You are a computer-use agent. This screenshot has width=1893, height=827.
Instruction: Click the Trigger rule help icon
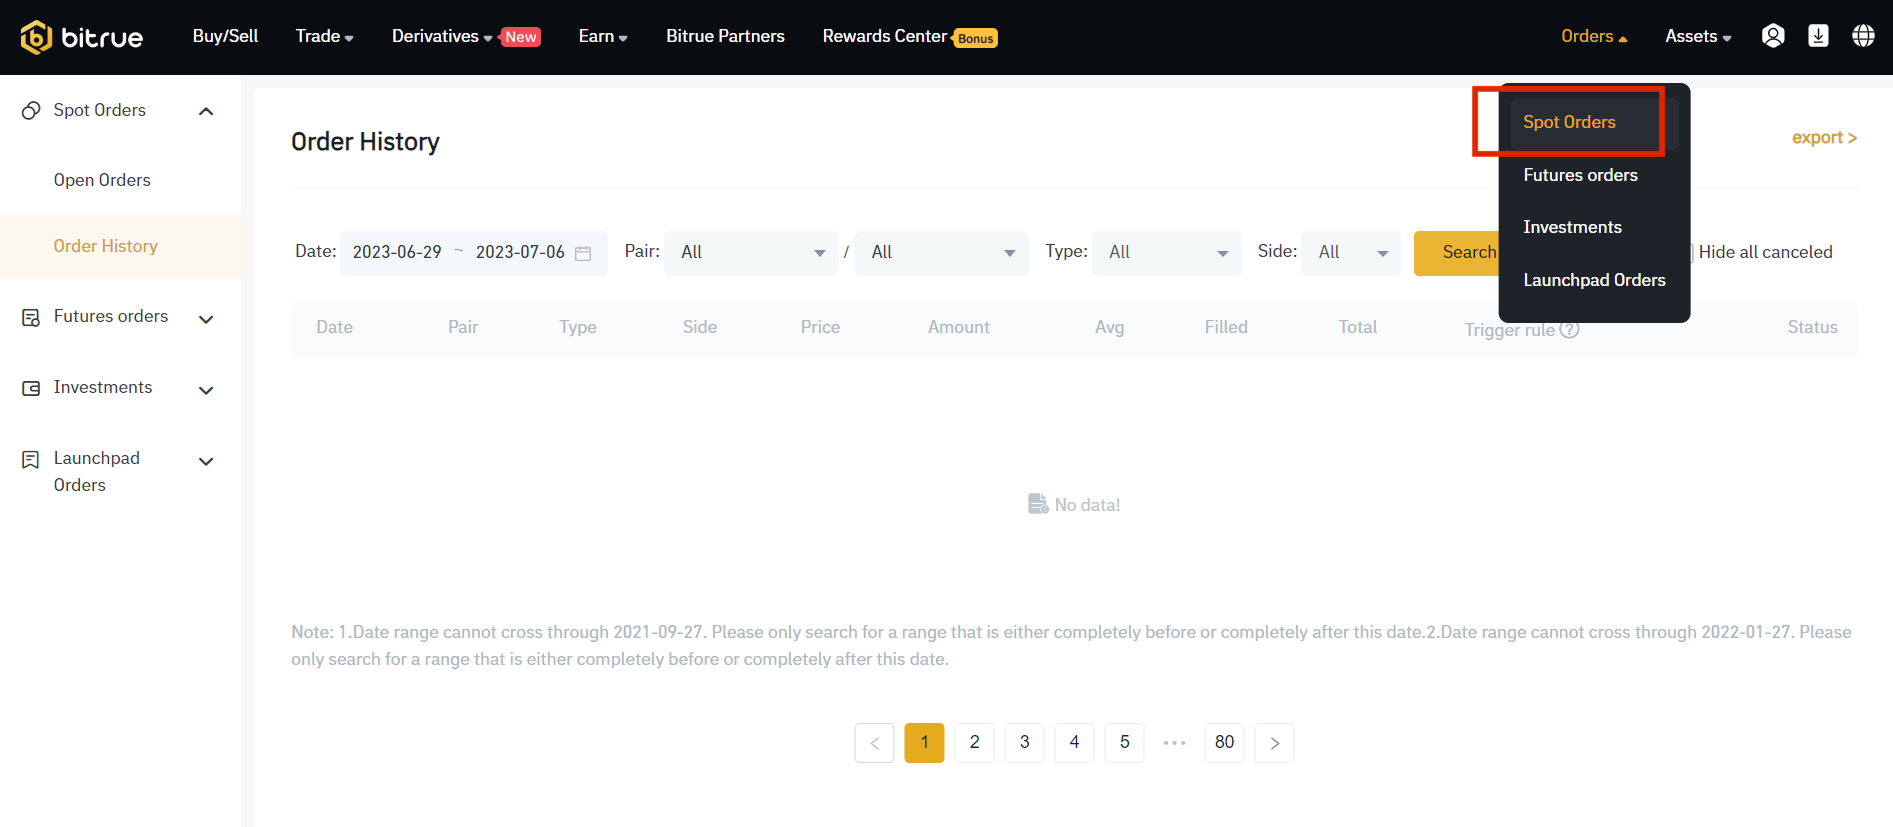click(1570, 329)
